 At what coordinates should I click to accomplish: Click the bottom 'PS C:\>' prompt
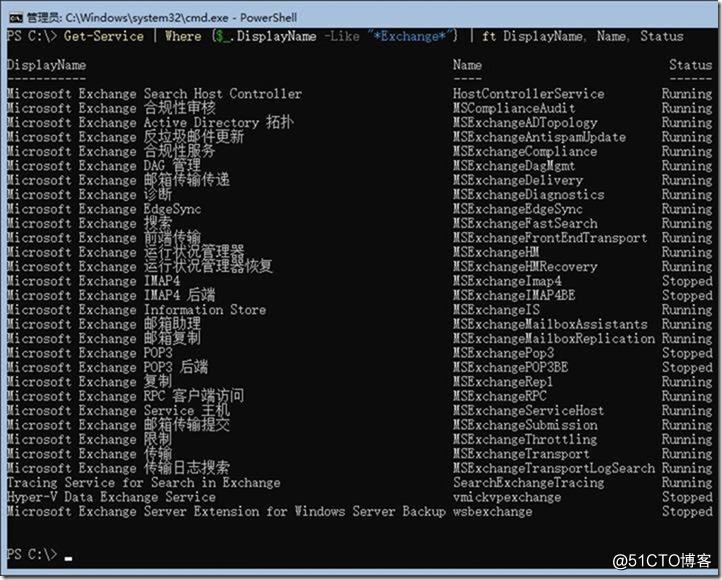click(x=32, y=554)
